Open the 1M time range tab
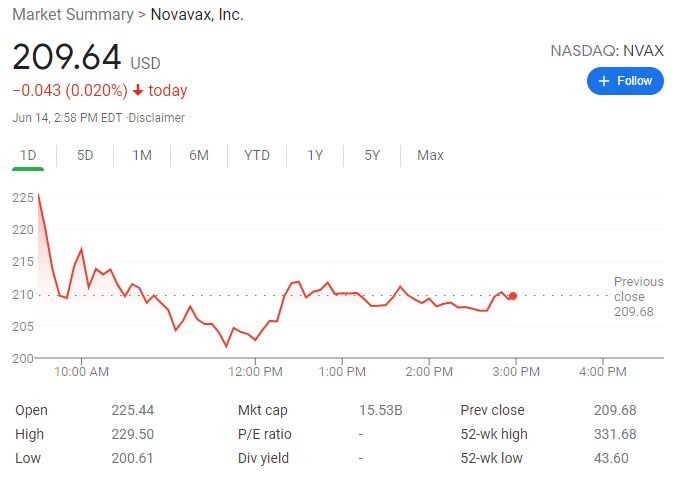The height and width of the screenshot is (480, 694). coord(141,155)
